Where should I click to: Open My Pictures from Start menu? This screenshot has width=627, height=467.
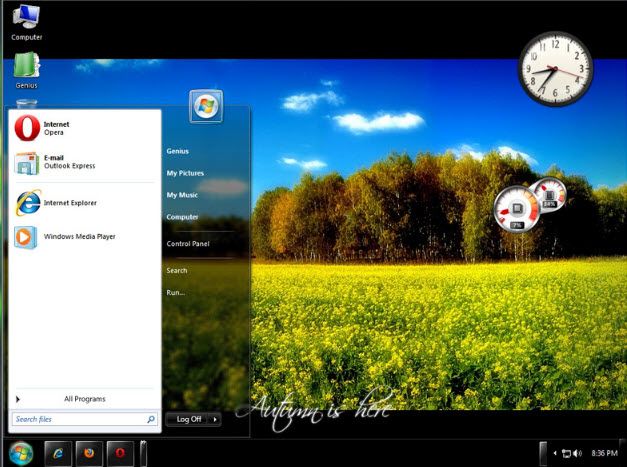tap(185, 173)
